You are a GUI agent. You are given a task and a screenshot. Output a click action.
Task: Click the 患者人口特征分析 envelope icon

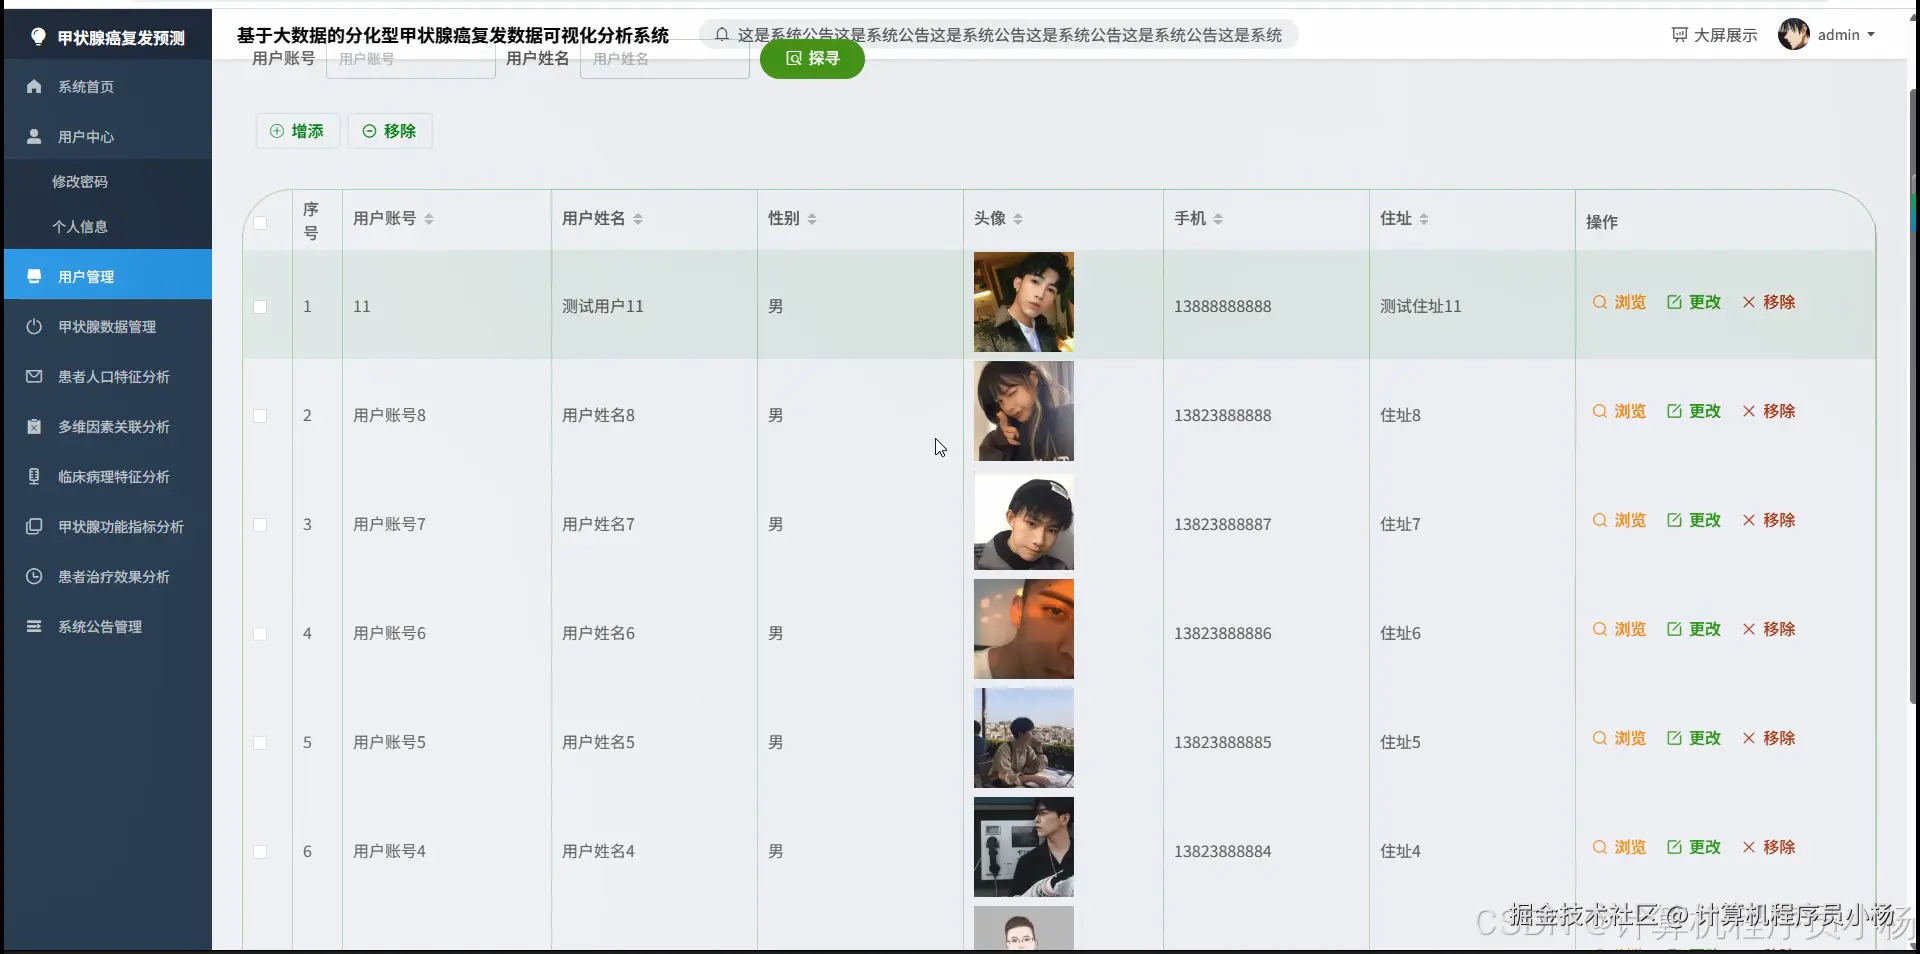[x=34, y=377]
